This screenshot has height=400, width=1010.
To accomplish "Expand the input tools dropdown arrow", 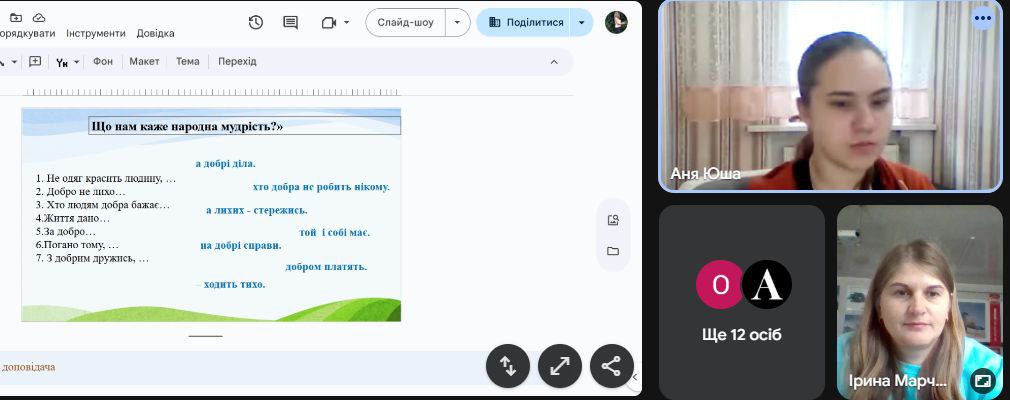I will (77, 62).
